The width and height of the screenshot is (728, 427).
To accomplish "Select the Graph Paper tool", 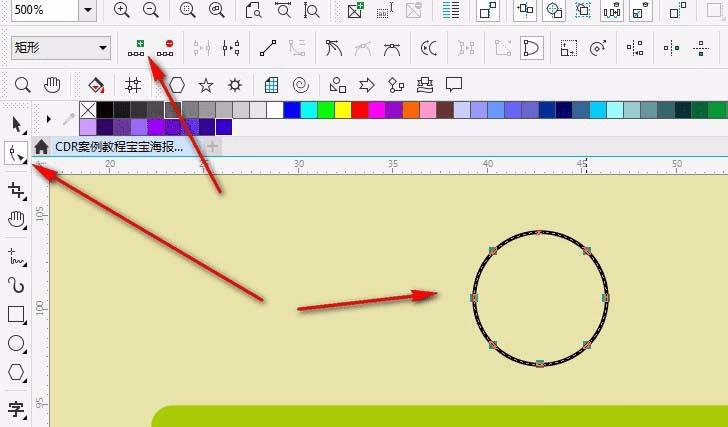I will pos(271,85).
